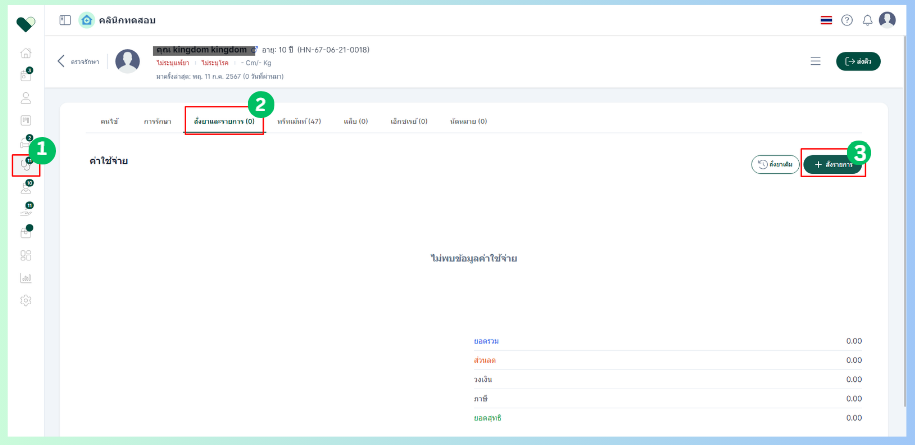This screenshot has width=915, height=445.
Task: Switch to the คนไข้ tab
Action: pos(109,121)
